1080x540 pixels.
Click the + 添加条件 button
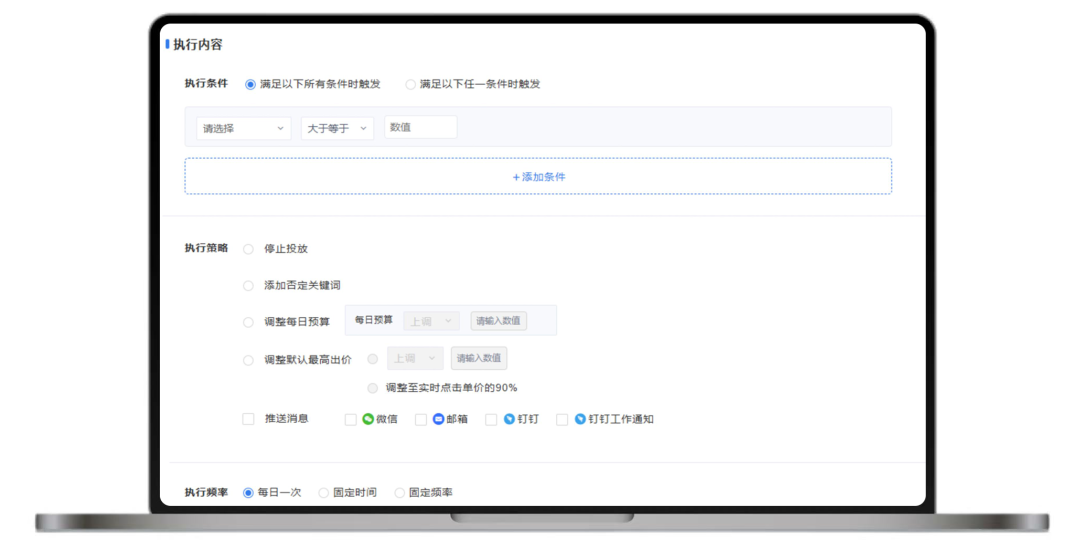538,176
